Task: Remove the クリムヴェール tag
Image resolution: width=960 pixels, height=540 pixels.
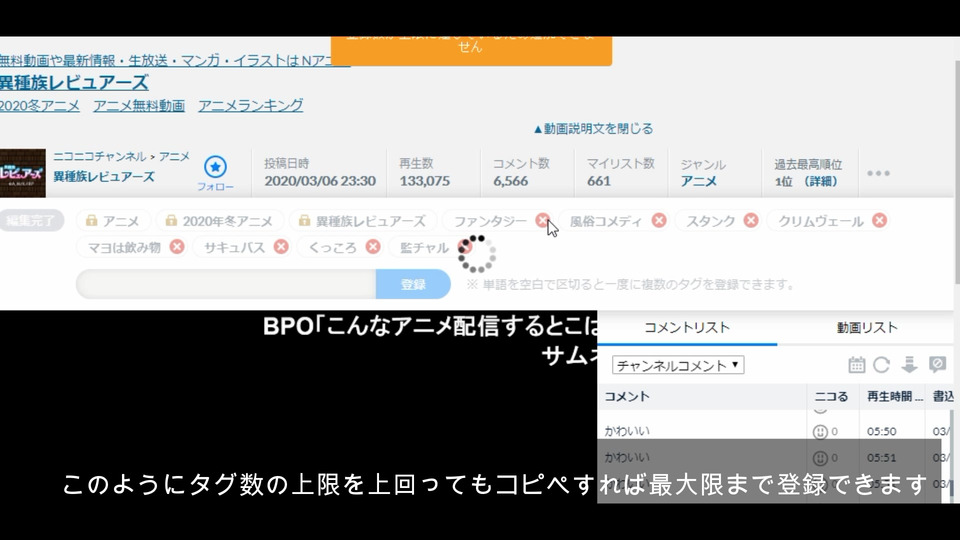Action: (880, 220)
